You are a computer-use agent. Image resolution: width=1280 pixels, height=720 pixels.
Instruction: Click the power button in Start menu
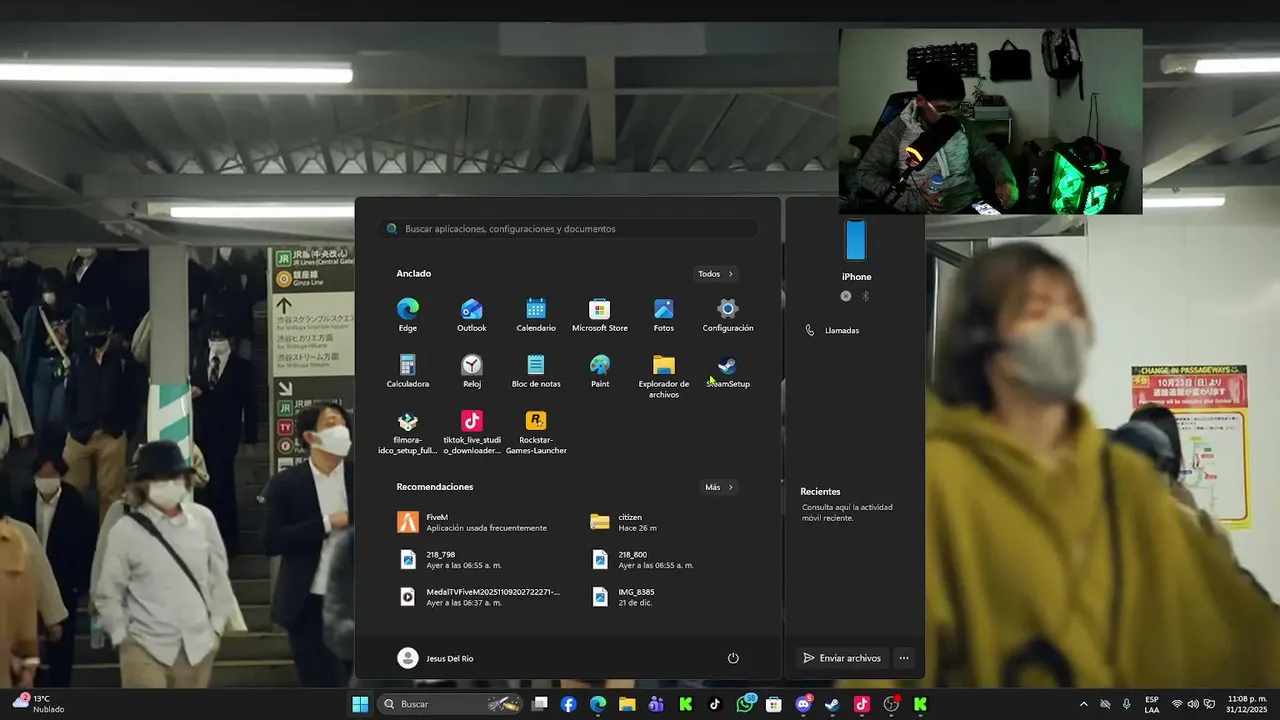click(733, 658)
